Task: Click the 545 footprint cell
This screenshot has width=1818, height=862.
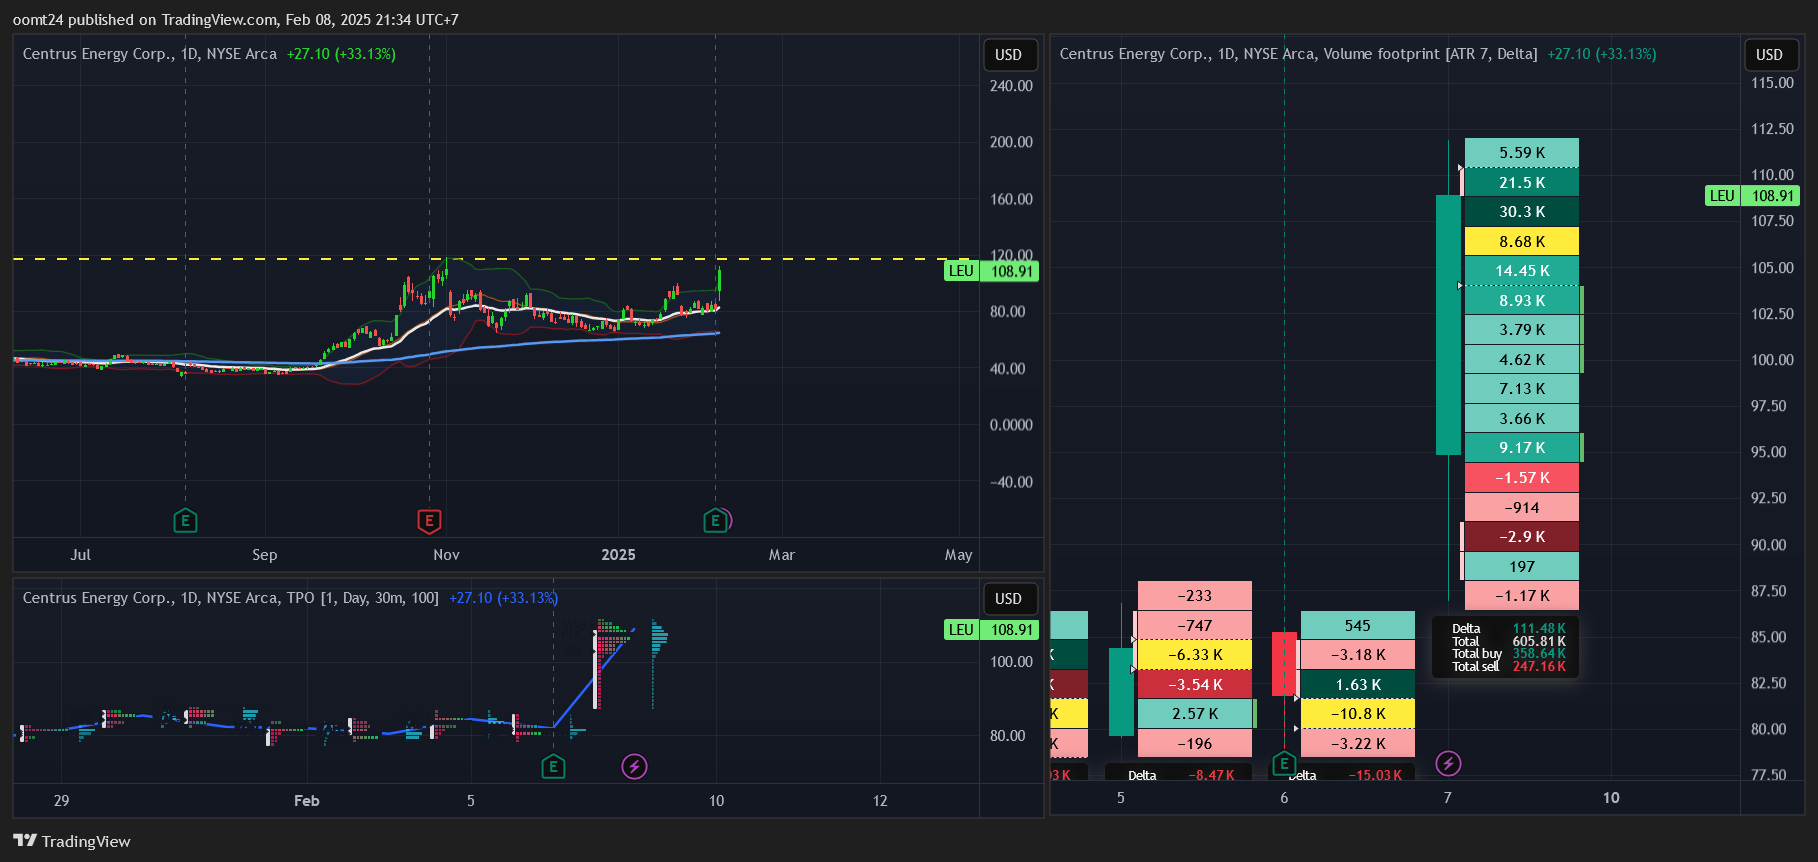Action: coord(1358,626)
